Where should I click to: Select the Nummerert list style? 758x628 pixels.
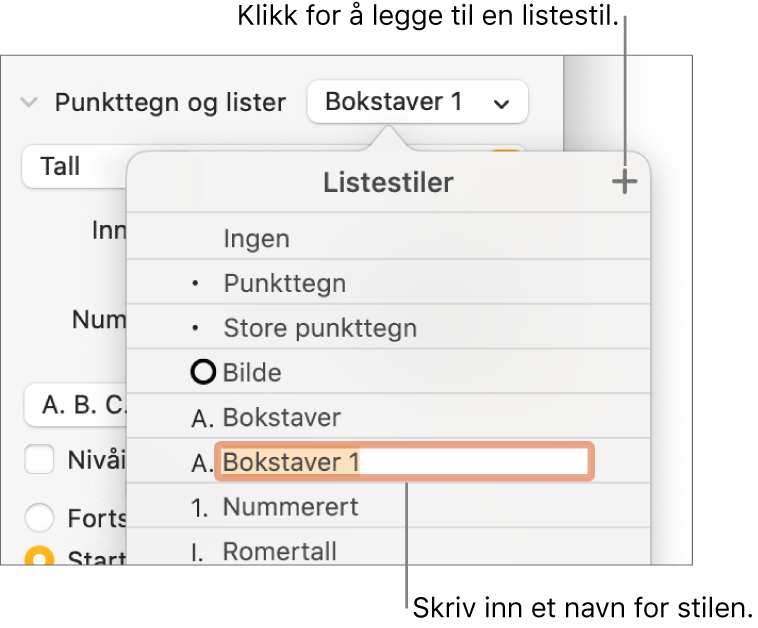click(388, 507)
